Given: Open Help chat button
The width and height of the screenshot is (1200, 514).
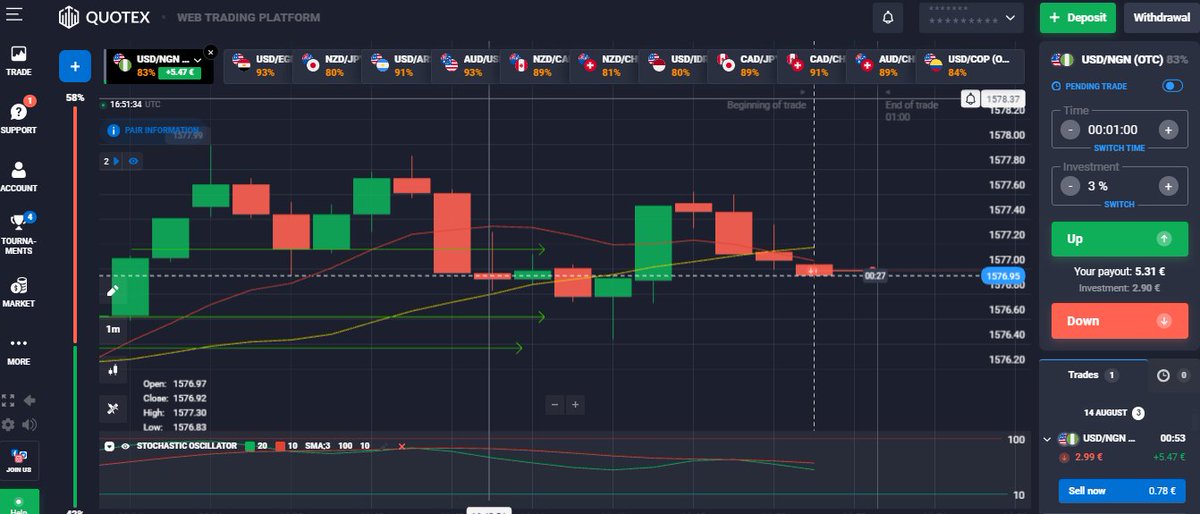Looking at the screenshot, I should tap(19, 501).
